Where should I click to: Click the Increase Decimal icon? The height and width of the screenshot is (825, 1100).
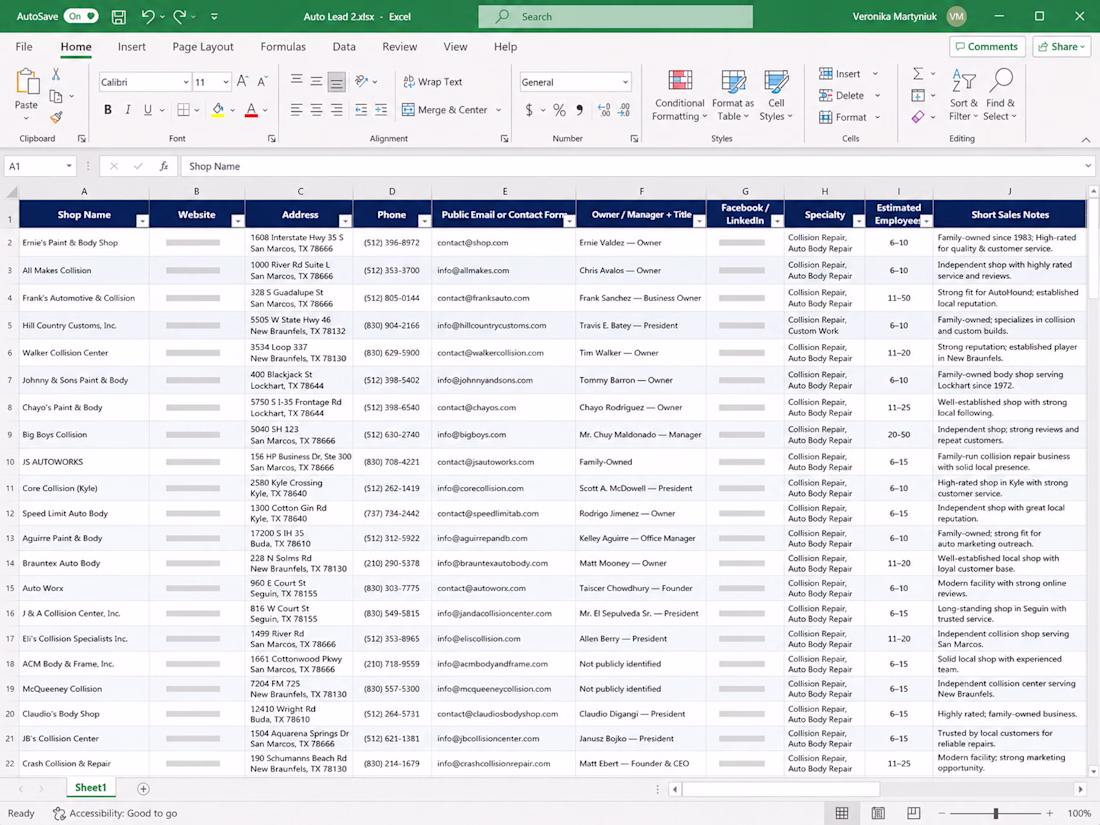pyautogui.click(x=604, y=109)
